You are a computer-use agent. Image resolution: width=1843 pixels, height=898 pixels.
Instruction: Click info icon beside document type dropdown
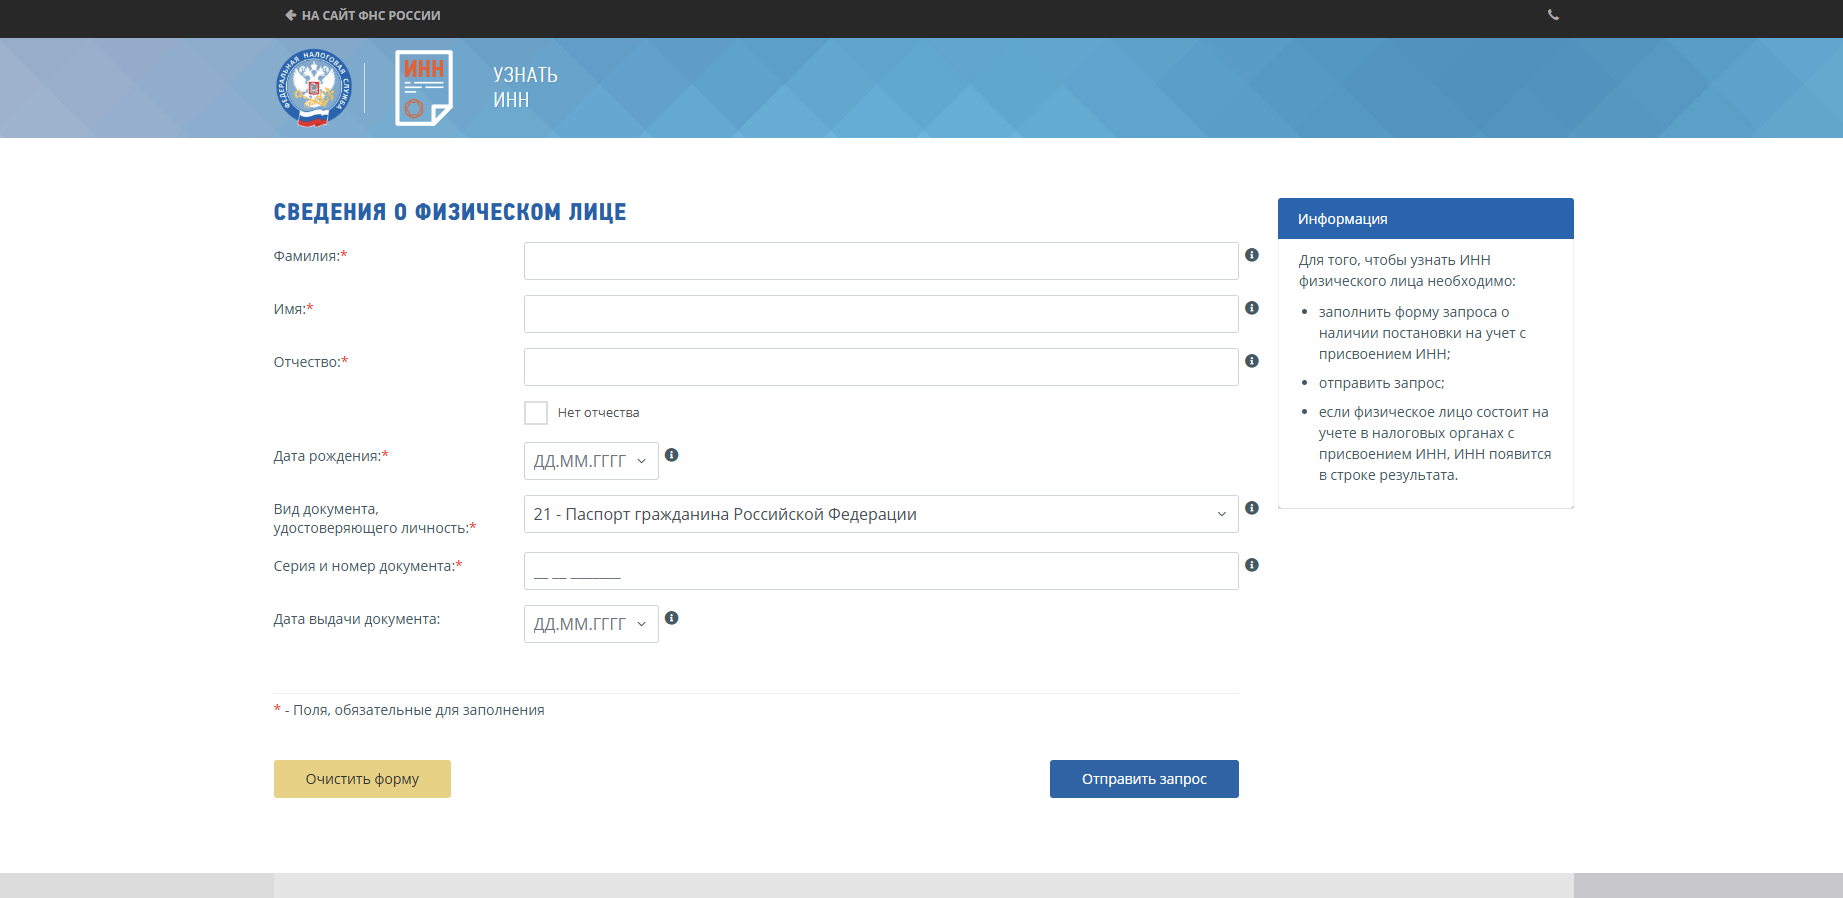coord(1252,508)
